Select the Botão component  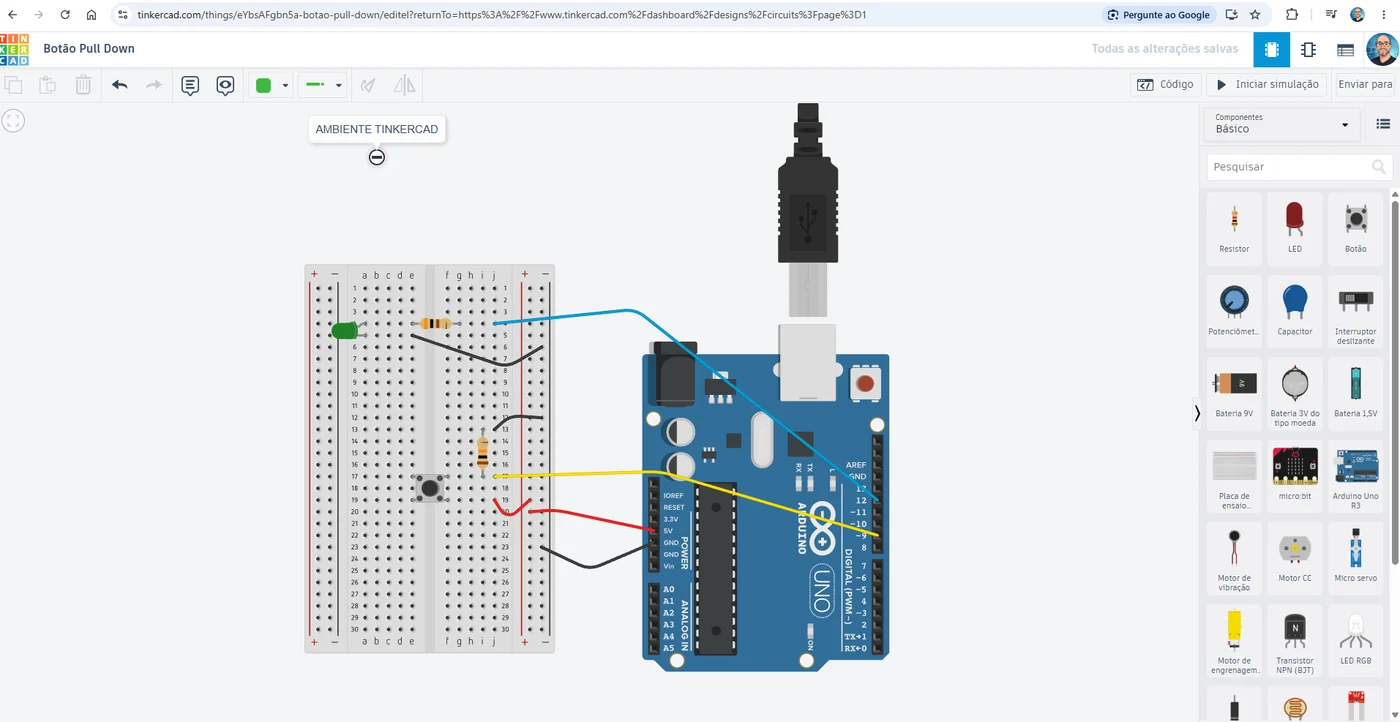(1355, 228)
